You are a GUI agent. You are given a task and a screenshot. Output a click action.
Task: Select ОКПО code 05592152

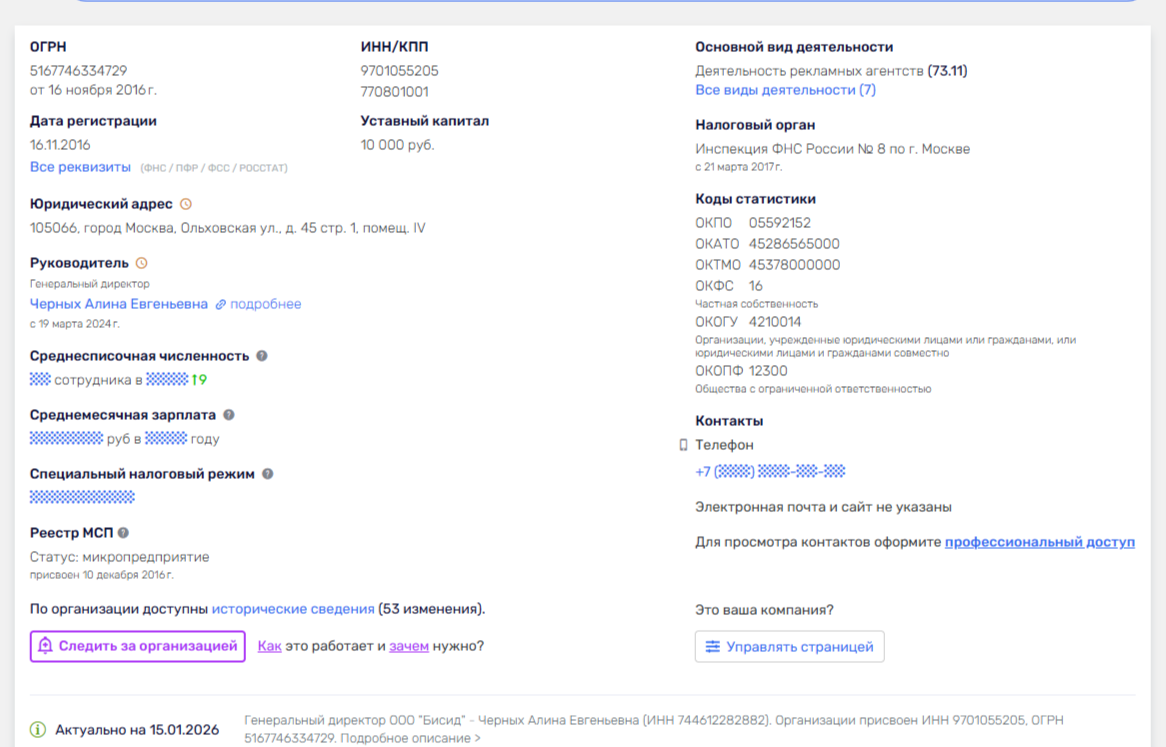coord(779,223)
